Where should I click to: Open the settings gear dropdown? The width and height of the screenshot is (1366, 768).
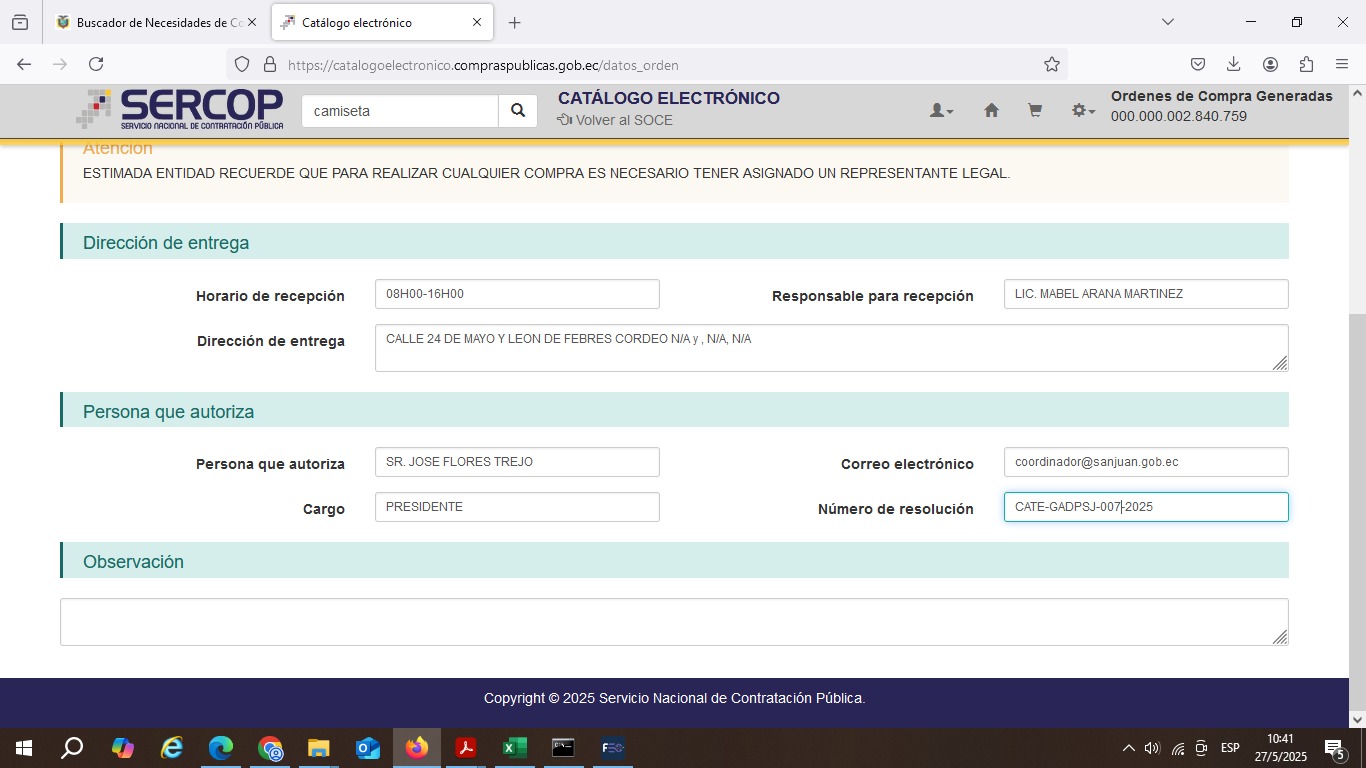click(x=1082, y=111)
